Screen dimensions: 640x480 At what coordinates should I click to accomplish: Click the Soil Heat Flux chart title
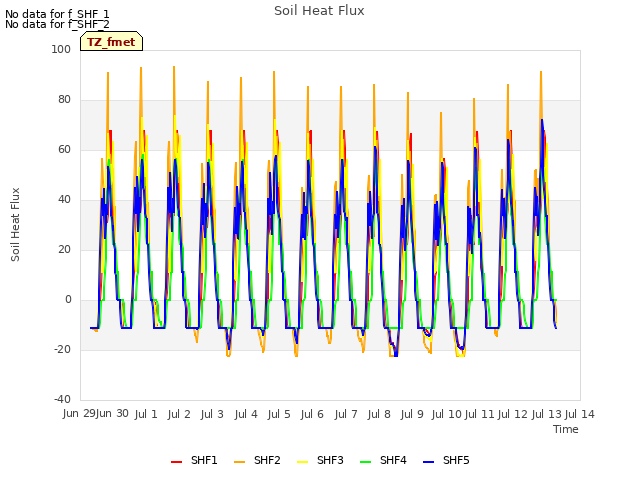(x=319, y=11)
